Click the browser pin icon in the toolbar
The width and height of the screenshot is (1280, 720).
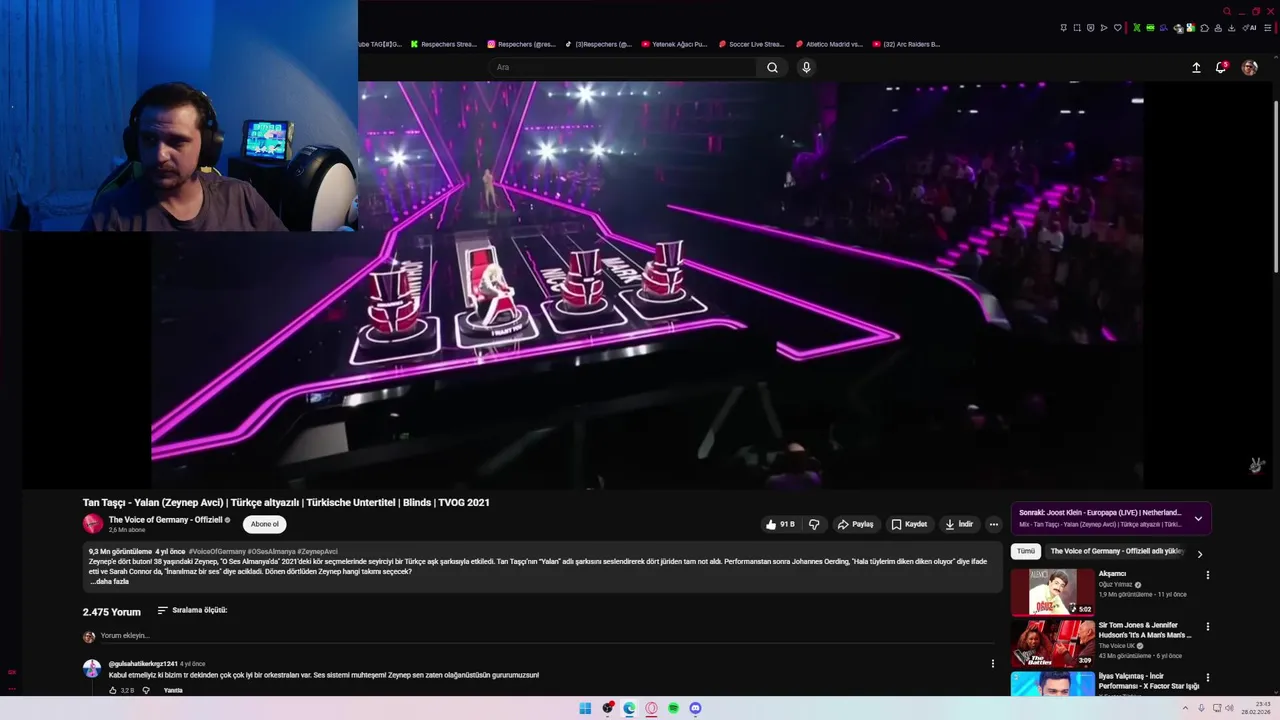[x=1063, y=28]
